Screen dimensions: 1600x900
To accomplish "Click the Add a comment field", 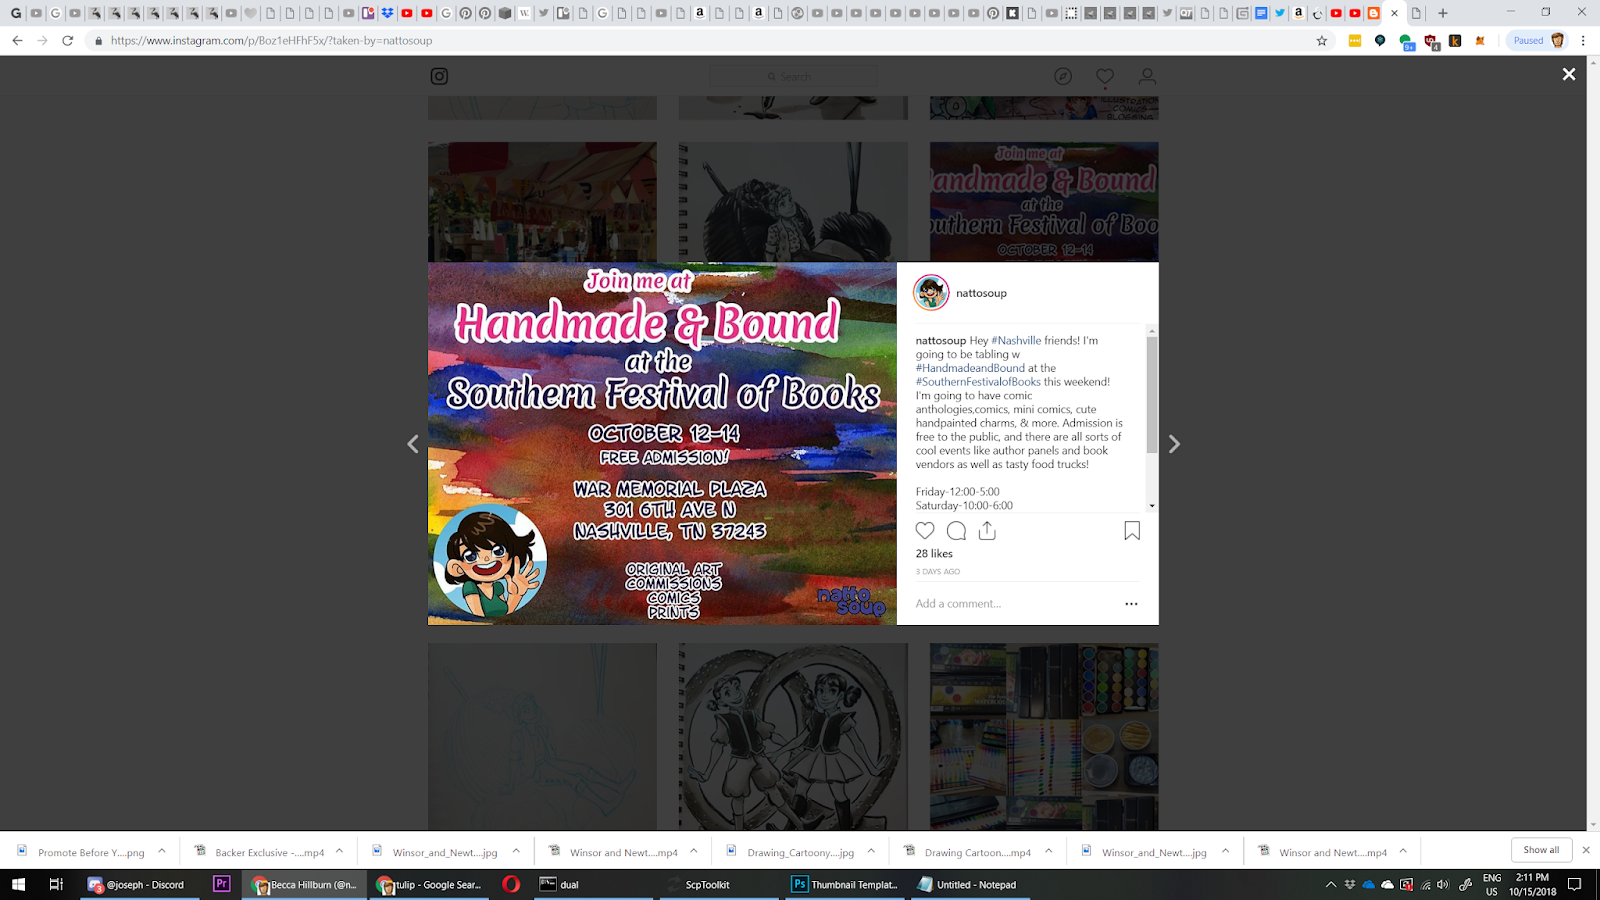I will [1015, 604].
